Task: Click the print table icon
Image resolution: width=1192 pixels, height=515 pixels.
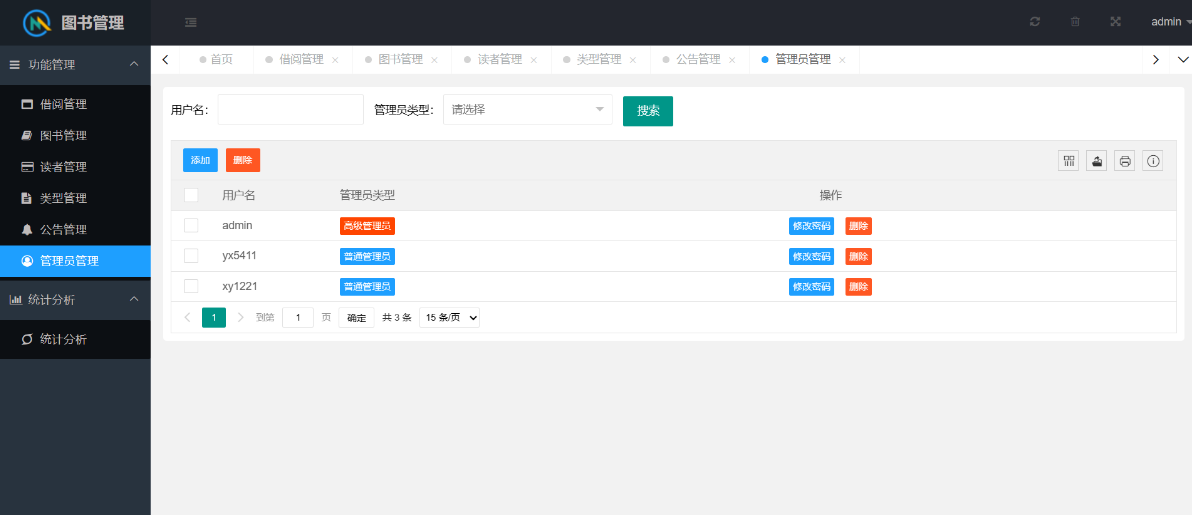Action: coord(1125,161)
